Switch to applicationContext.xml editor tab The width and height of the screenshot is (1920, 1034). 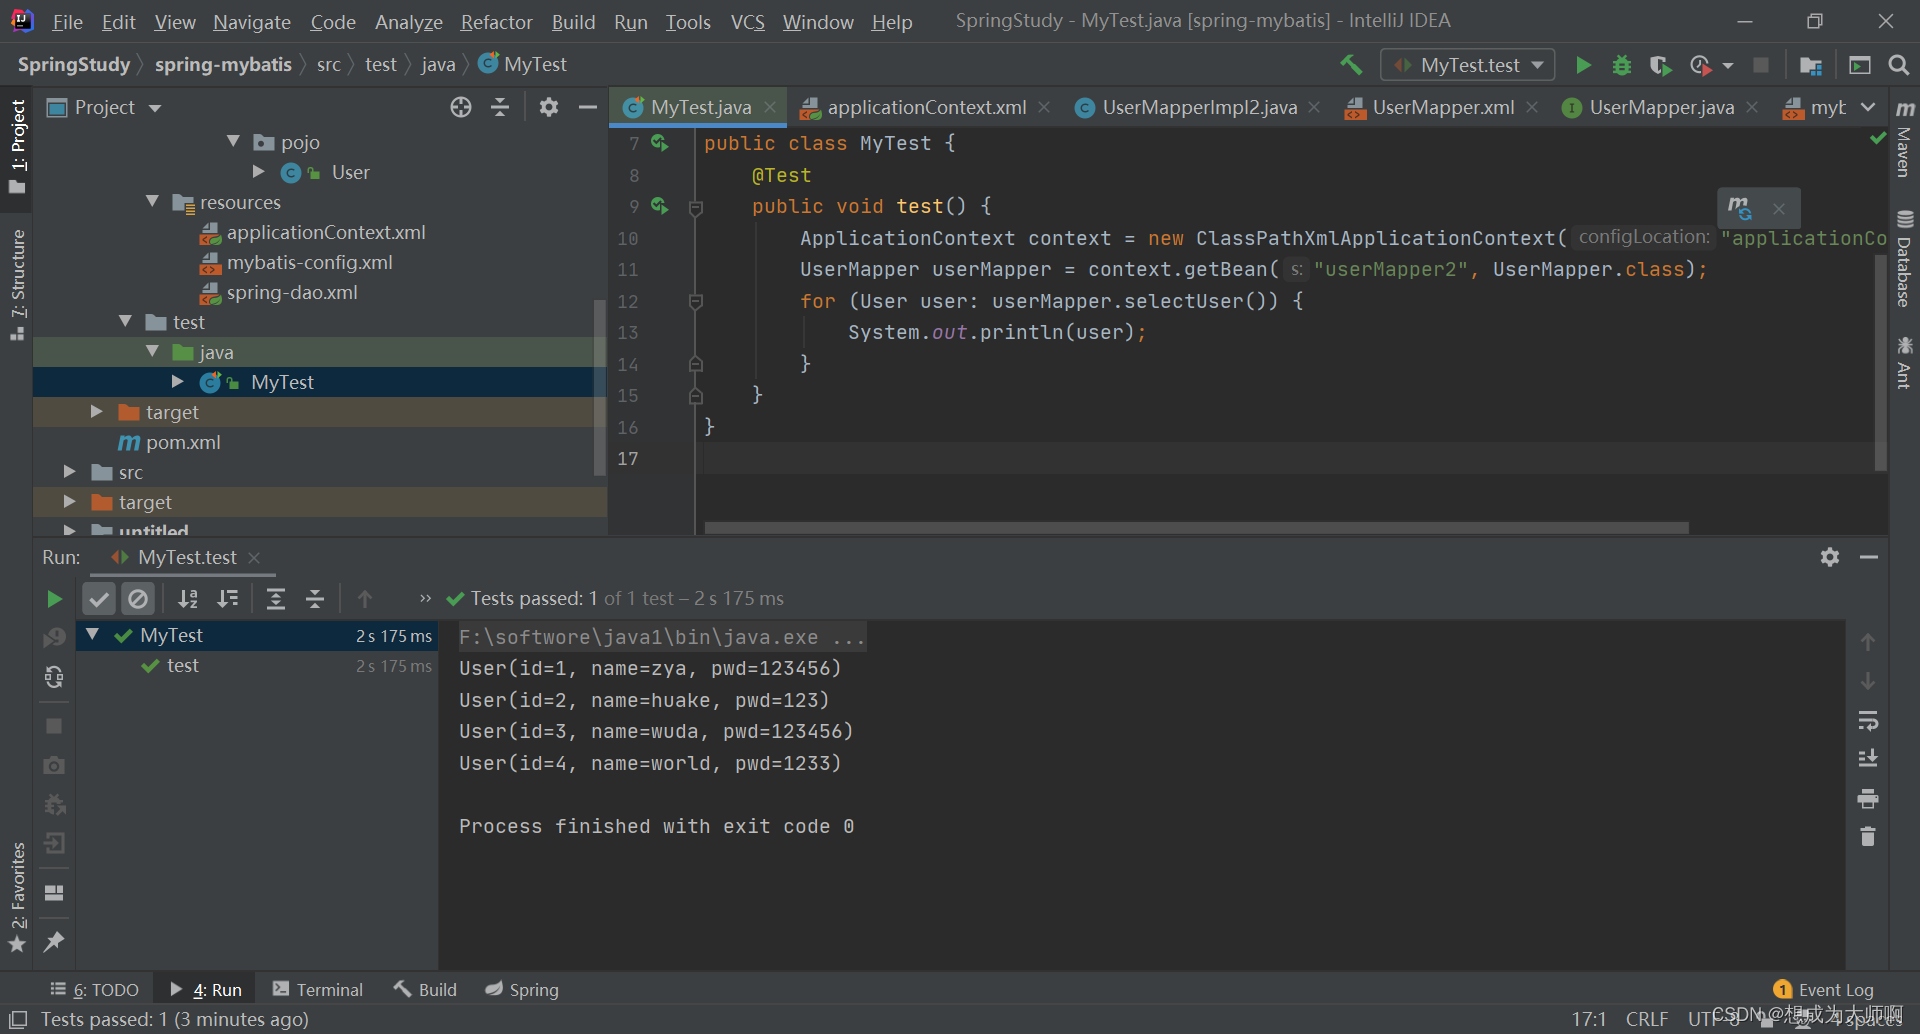click(925, 107)
